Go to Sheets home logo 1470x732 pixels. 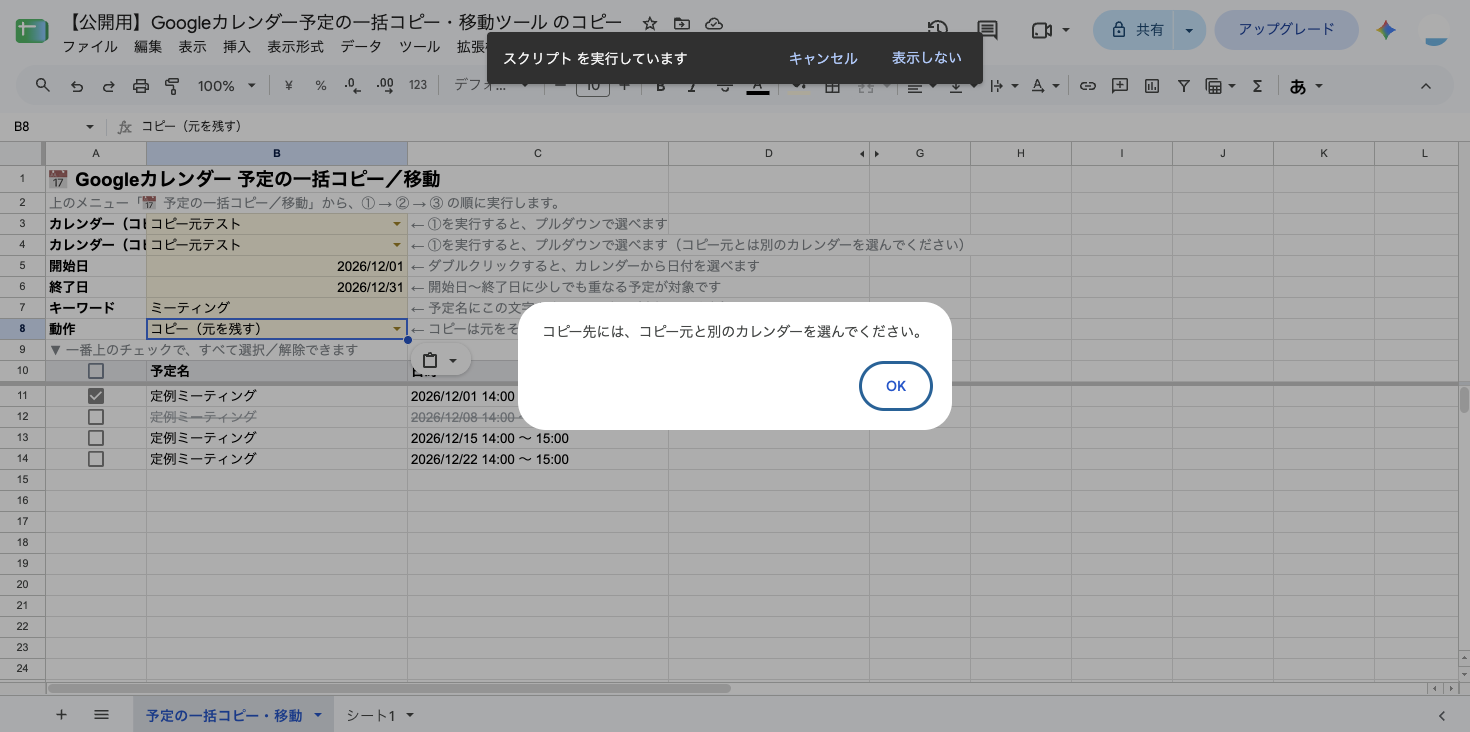32,31
